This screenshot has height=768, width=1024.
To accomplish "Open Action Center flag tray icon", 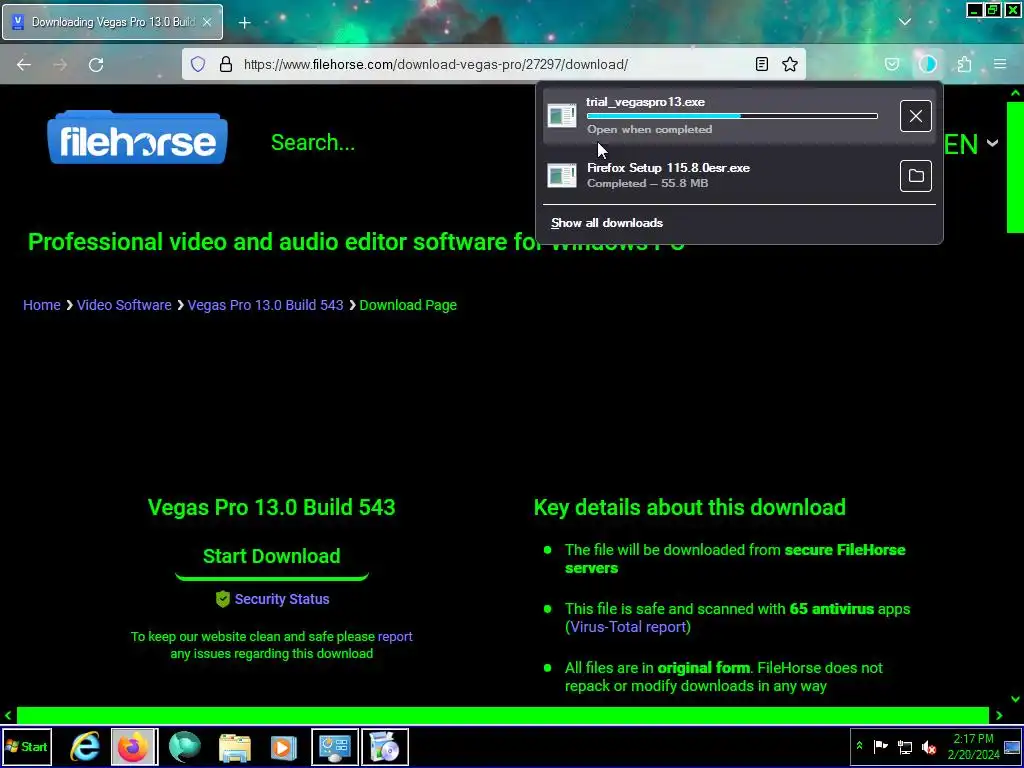I will [x=880, y=746].
